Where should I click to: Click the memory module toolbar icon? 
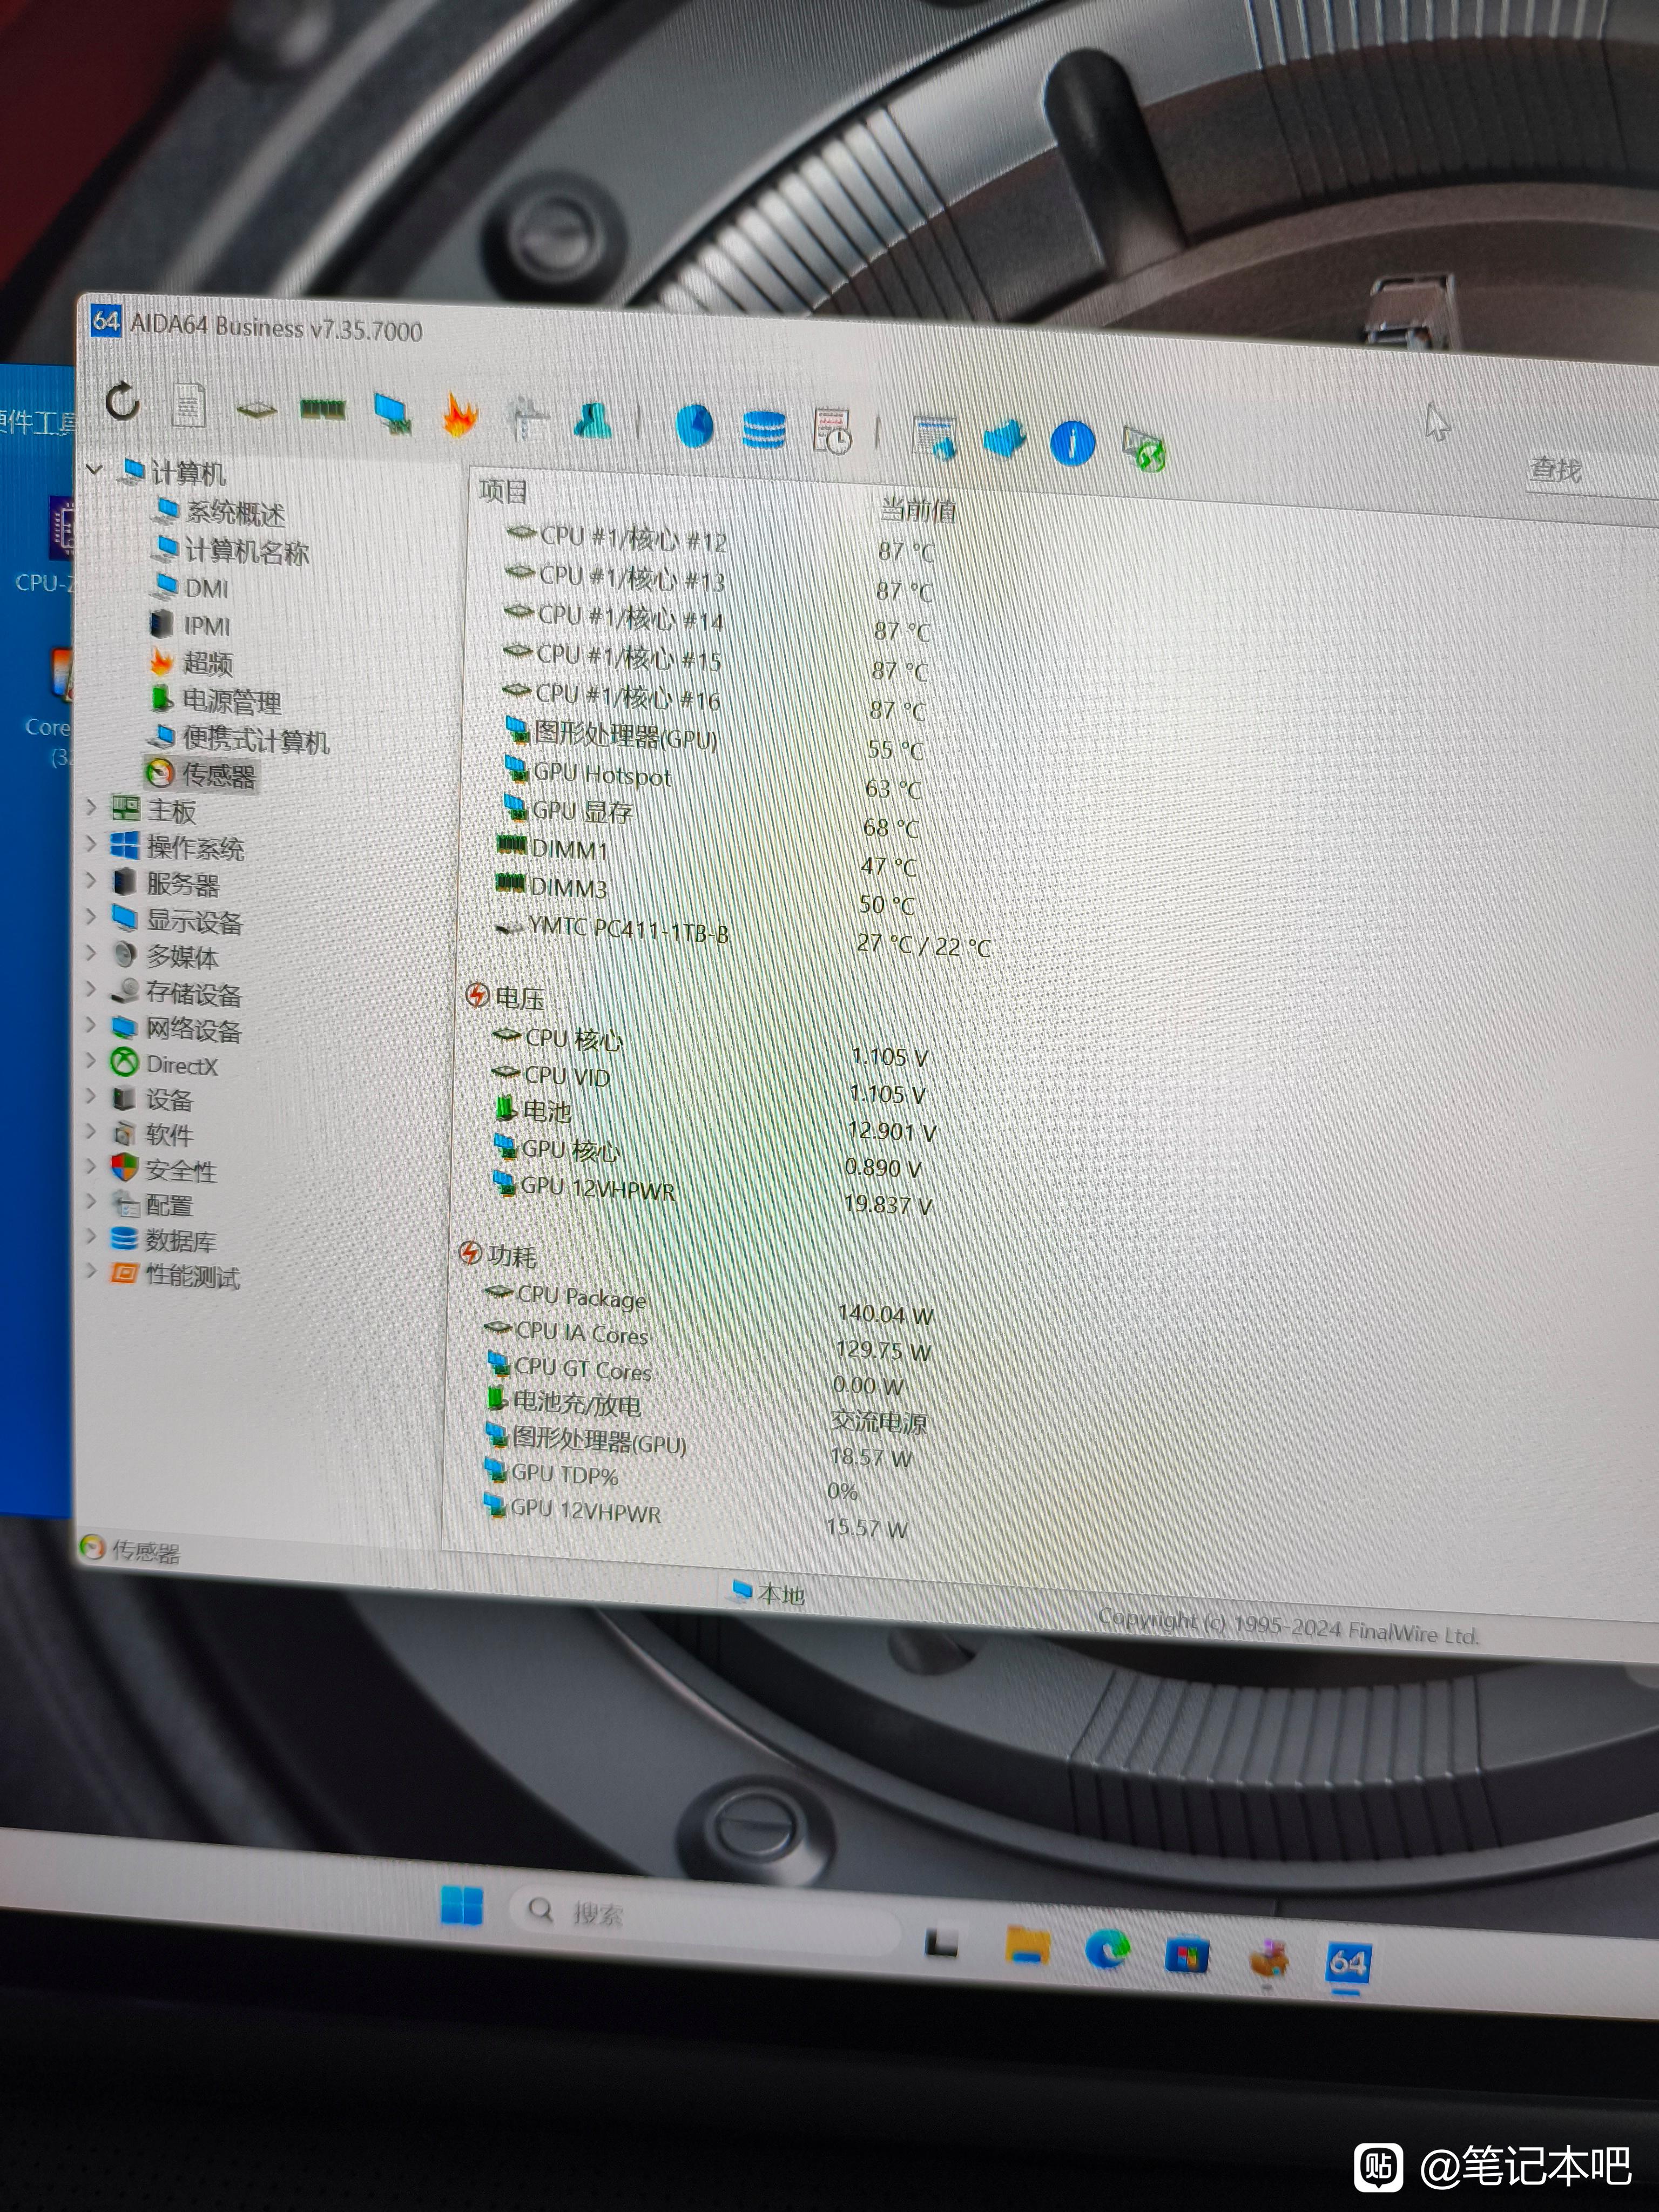323,409
